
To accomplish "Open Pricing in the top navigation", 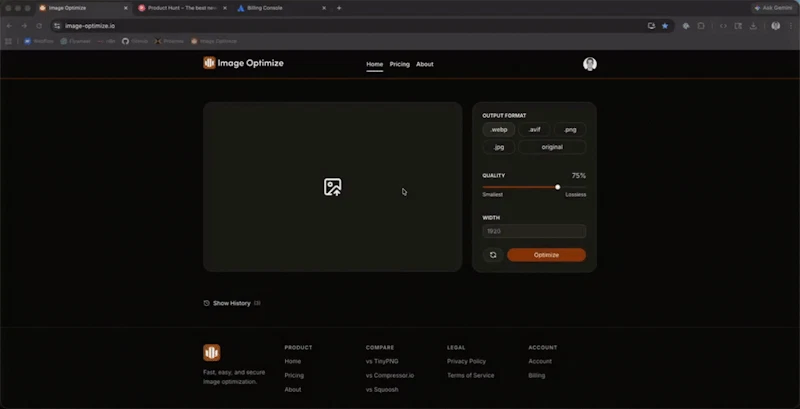I will (x=399, y=64).
